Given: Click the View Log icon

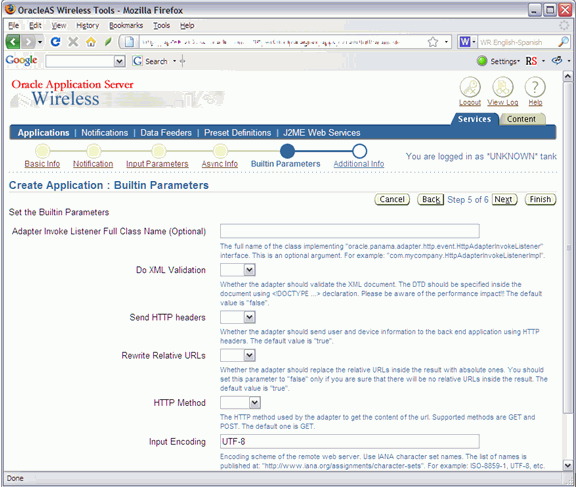Looking at the screenshot, I should pyautogui.click(x=503, y=87).
